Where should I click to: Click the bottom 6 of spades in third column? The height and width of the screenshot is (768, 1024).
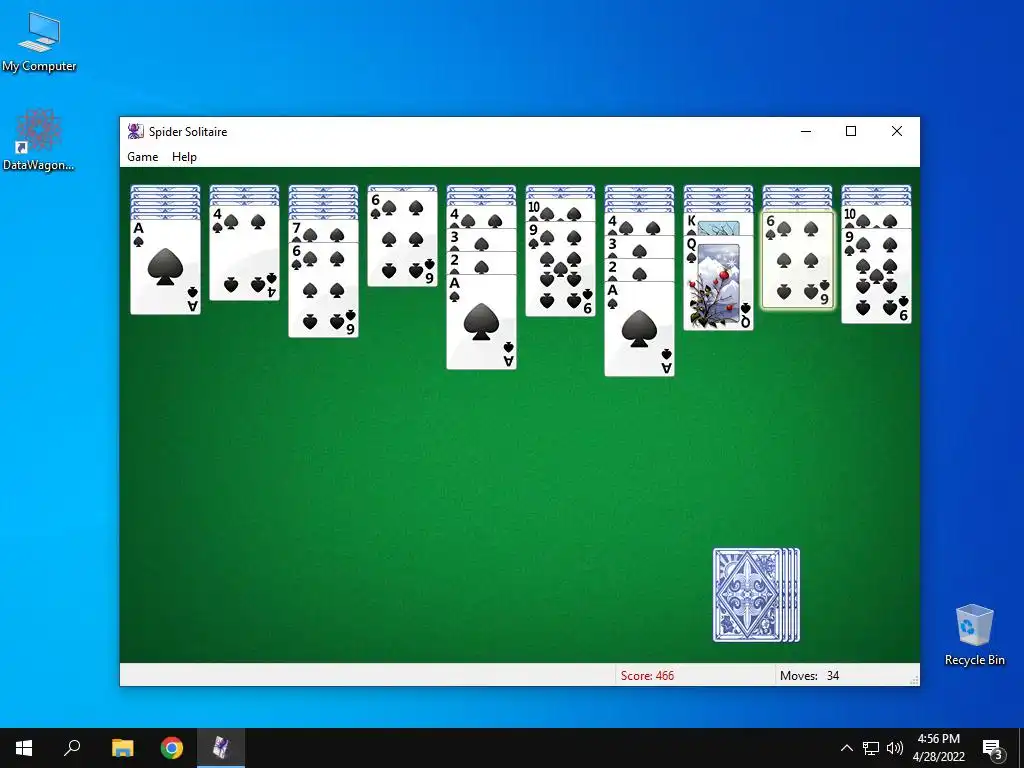click(x=323, y=289)
